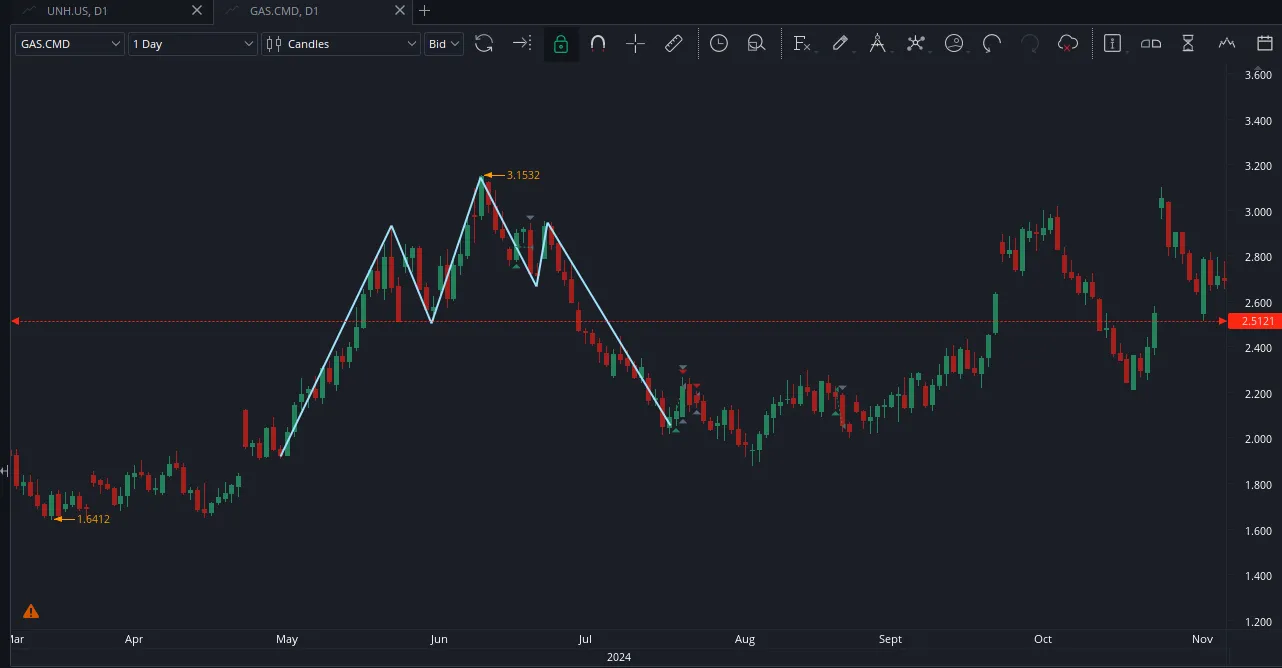Open the 1 Day timeframe dropdown

193,44
